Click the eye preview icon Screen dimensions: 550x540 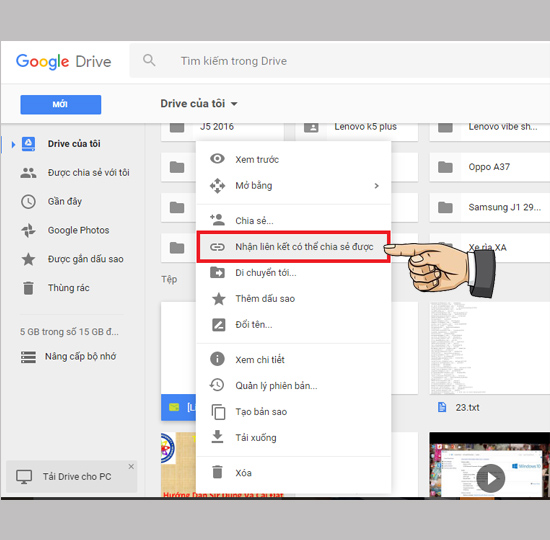click(x=217, y=159)
